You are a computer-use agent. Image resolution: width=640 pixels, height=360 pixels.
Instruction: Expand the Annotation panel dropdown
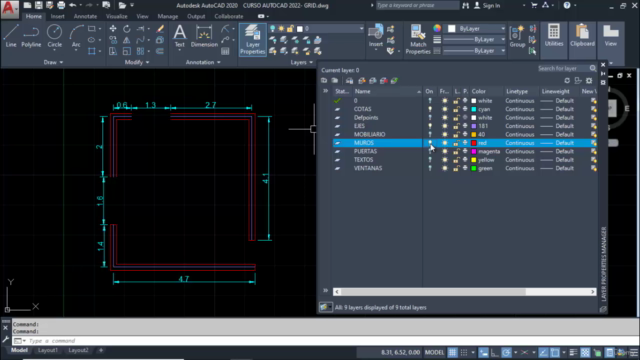tap(203, 62)
